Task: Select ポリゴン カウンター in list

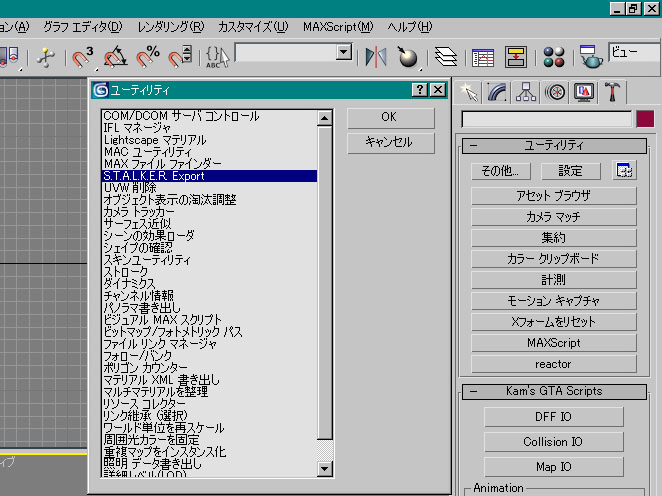Action: (209, 368)
